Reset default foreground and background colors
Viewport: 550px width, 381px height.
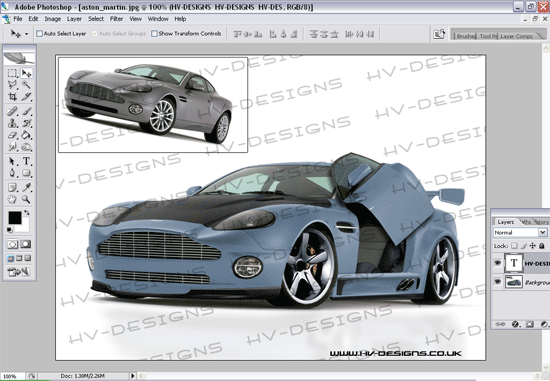pos(10,230)
